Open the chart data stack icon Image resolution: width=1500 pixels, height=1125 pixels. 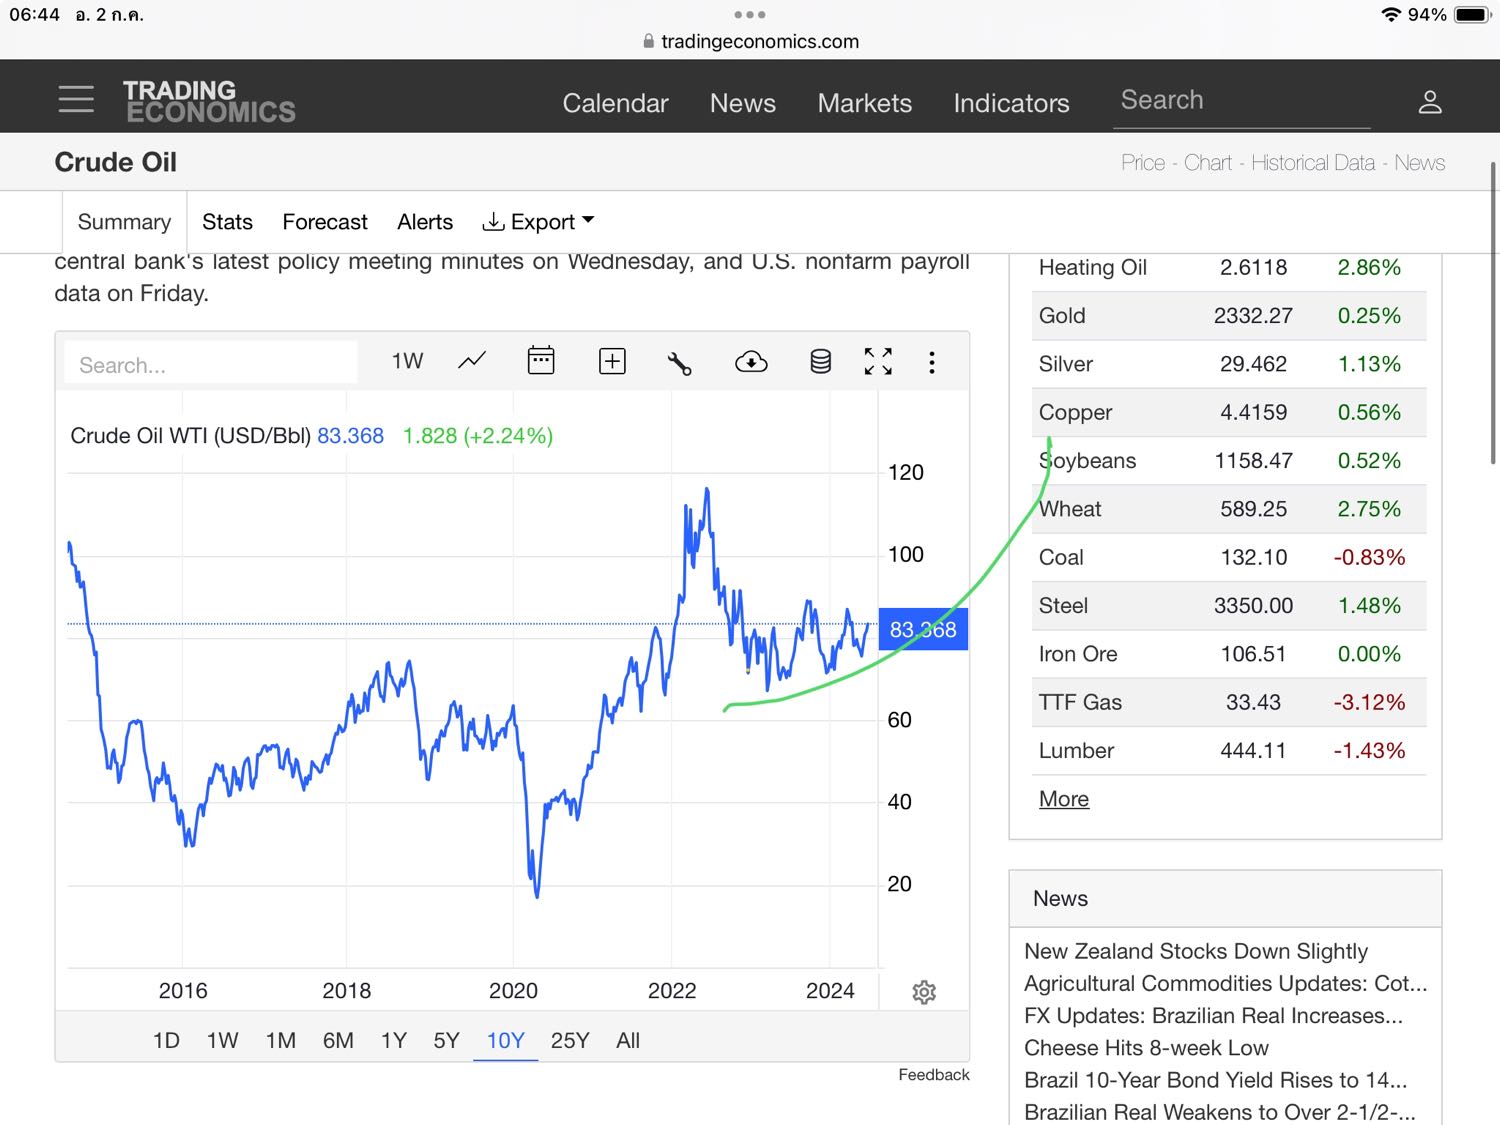tap(820, 362)
